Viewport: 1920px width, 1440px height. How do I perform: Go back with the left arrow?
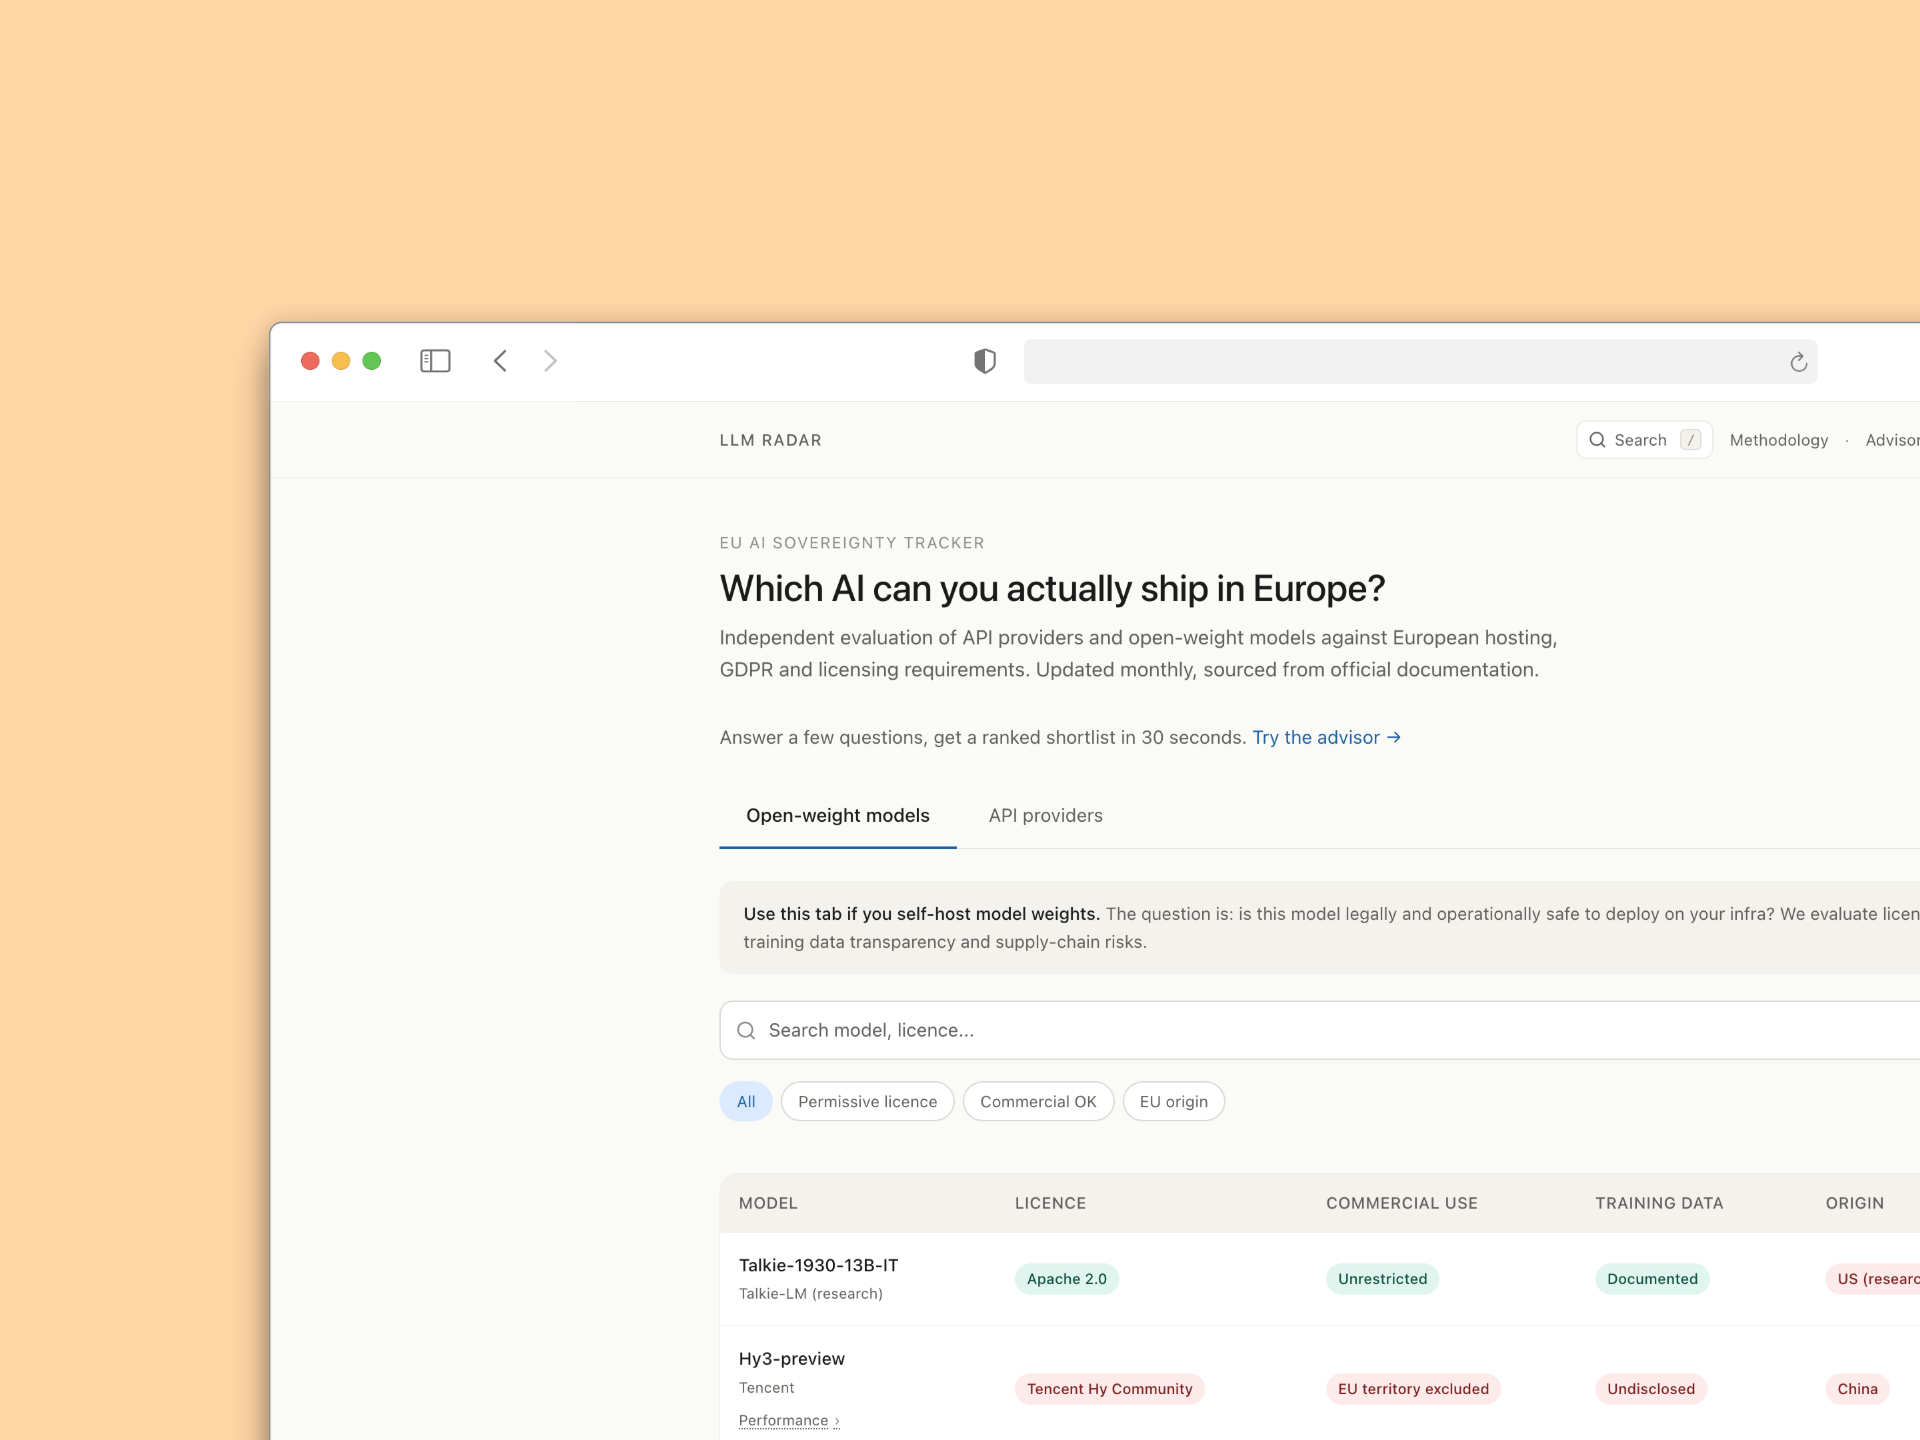pyautogui.click(x=501, y=361)
